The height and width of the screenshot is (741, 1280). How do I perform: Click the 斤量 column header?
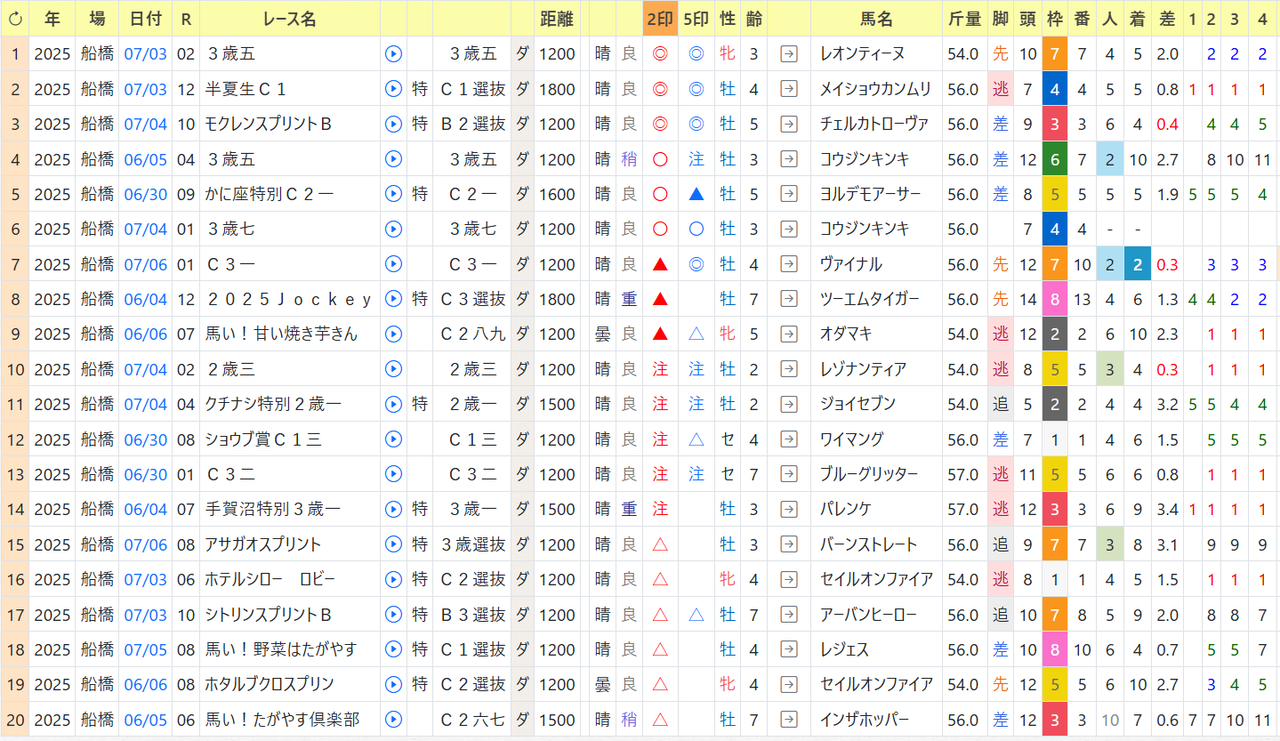pos(964,18)
